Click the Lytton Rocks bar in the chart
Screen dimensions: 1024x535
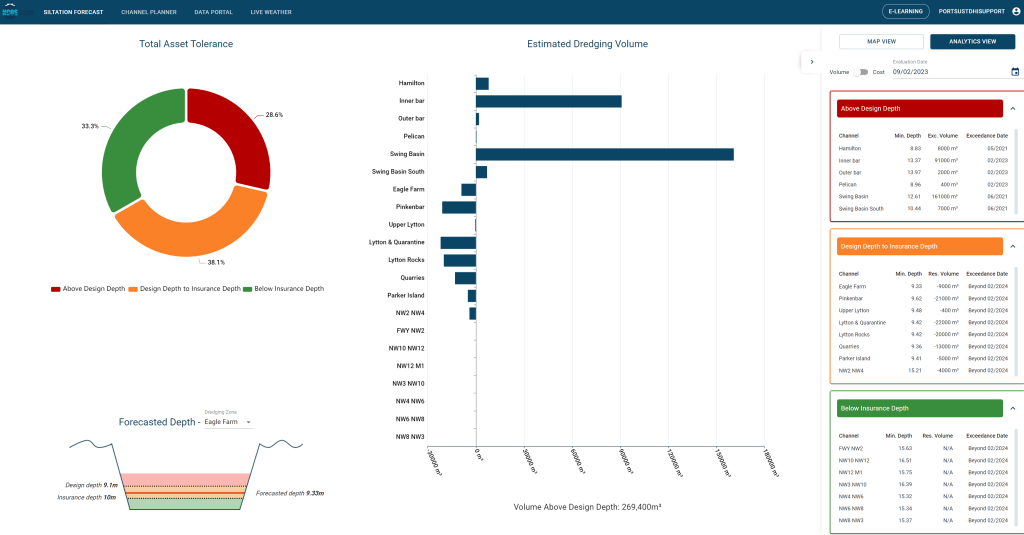(x=460, y=260)
